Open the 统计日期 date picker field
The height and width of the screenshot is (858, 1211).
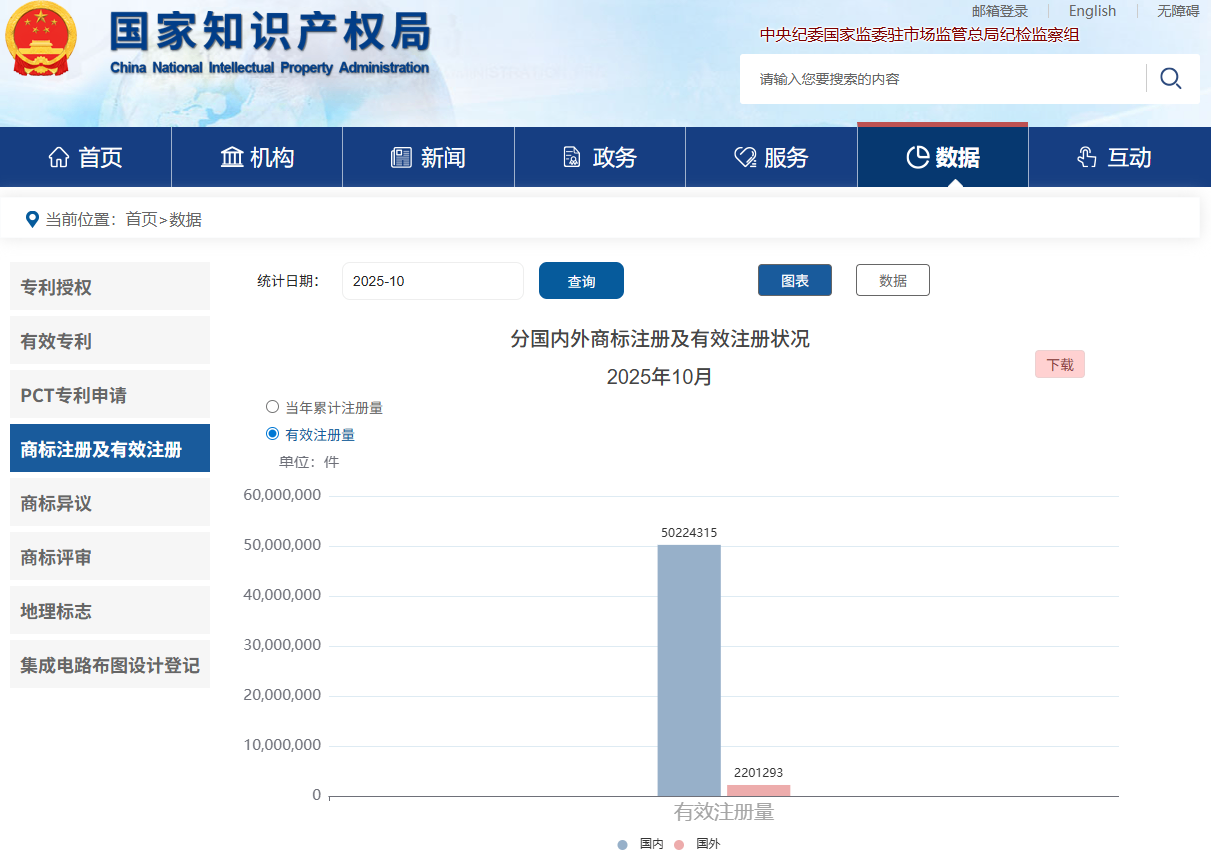pyautogui.click(x=432, y=281)
